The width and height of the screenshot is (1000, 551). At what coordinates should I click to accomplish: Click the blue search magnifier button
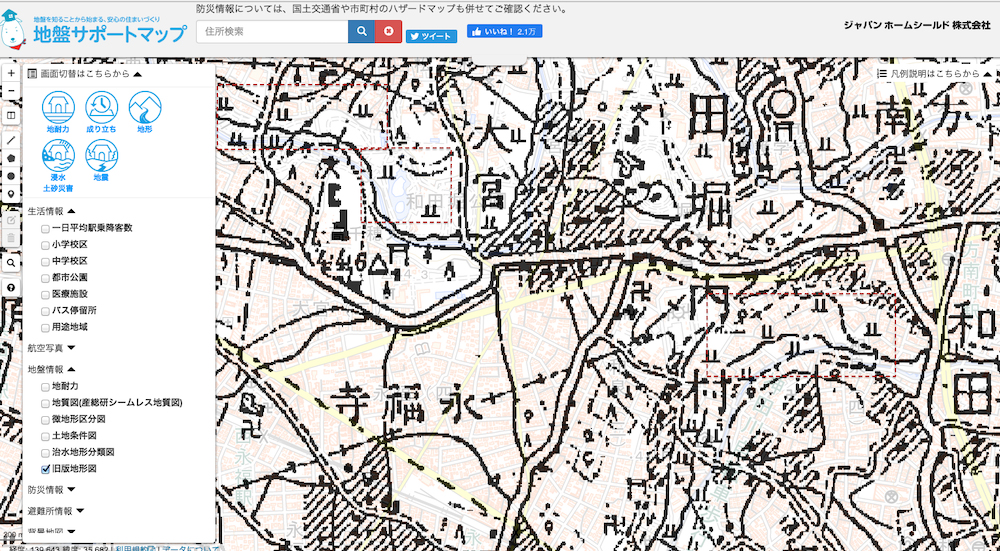coord(362,31)
